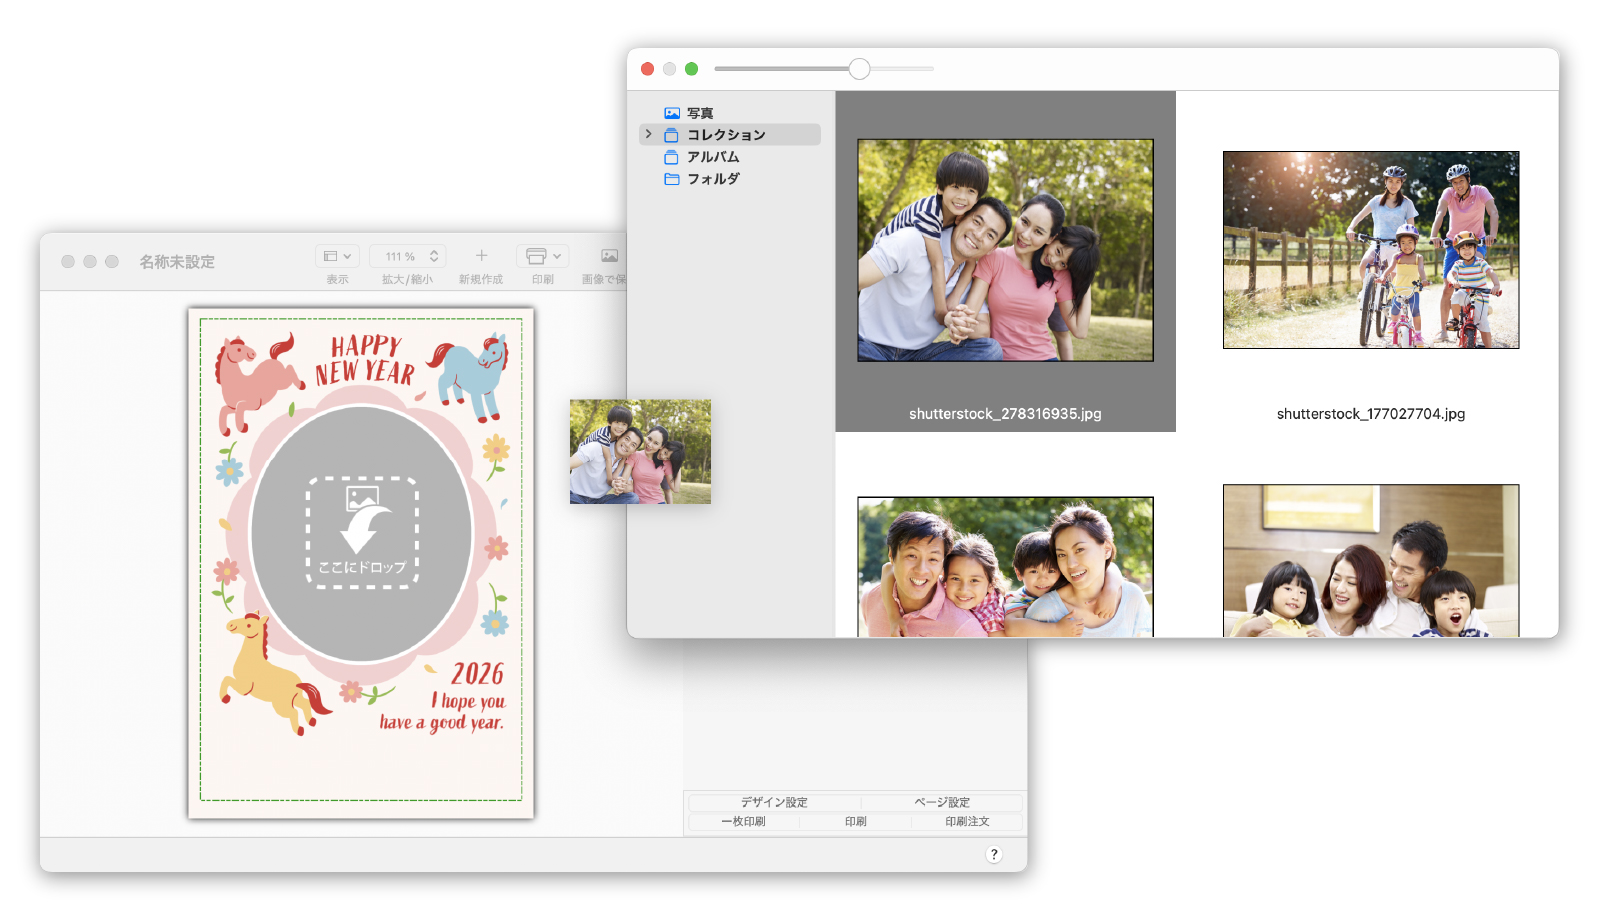This screenshot has width=1600, height=921.
Task: Open the help question mark button
Action: pos(993,854)
